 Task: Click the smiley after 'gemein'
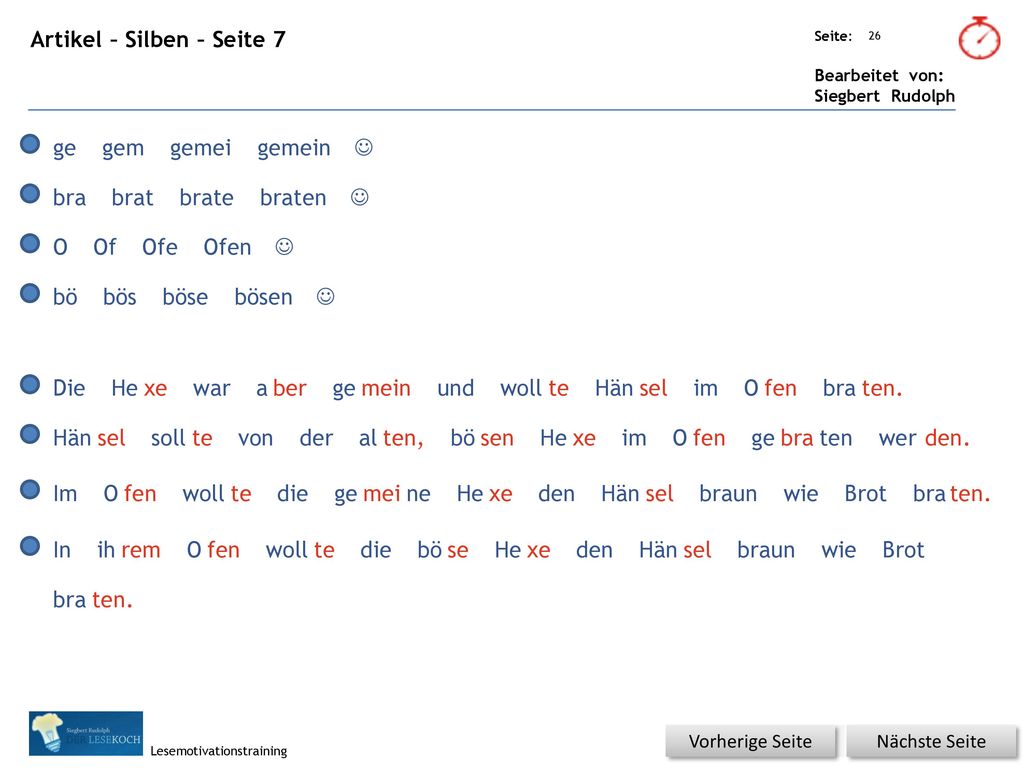click(364, 148)
